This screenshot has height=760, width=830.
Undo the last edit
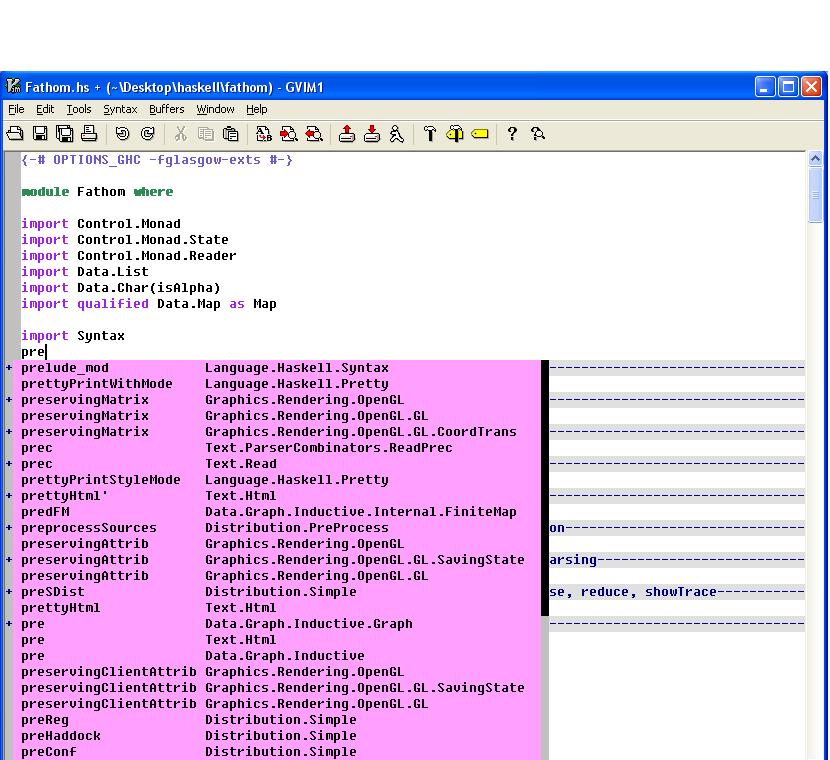coord(120,133)
